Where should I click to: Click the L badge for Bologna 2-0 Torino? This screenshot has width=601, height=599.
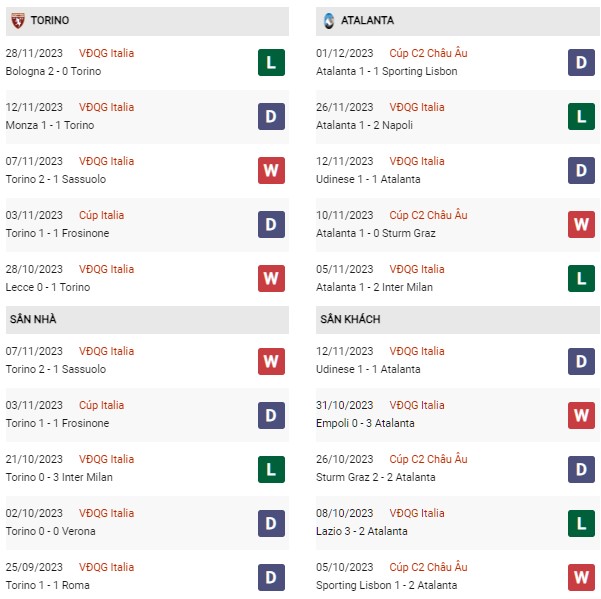coord(271,62)
